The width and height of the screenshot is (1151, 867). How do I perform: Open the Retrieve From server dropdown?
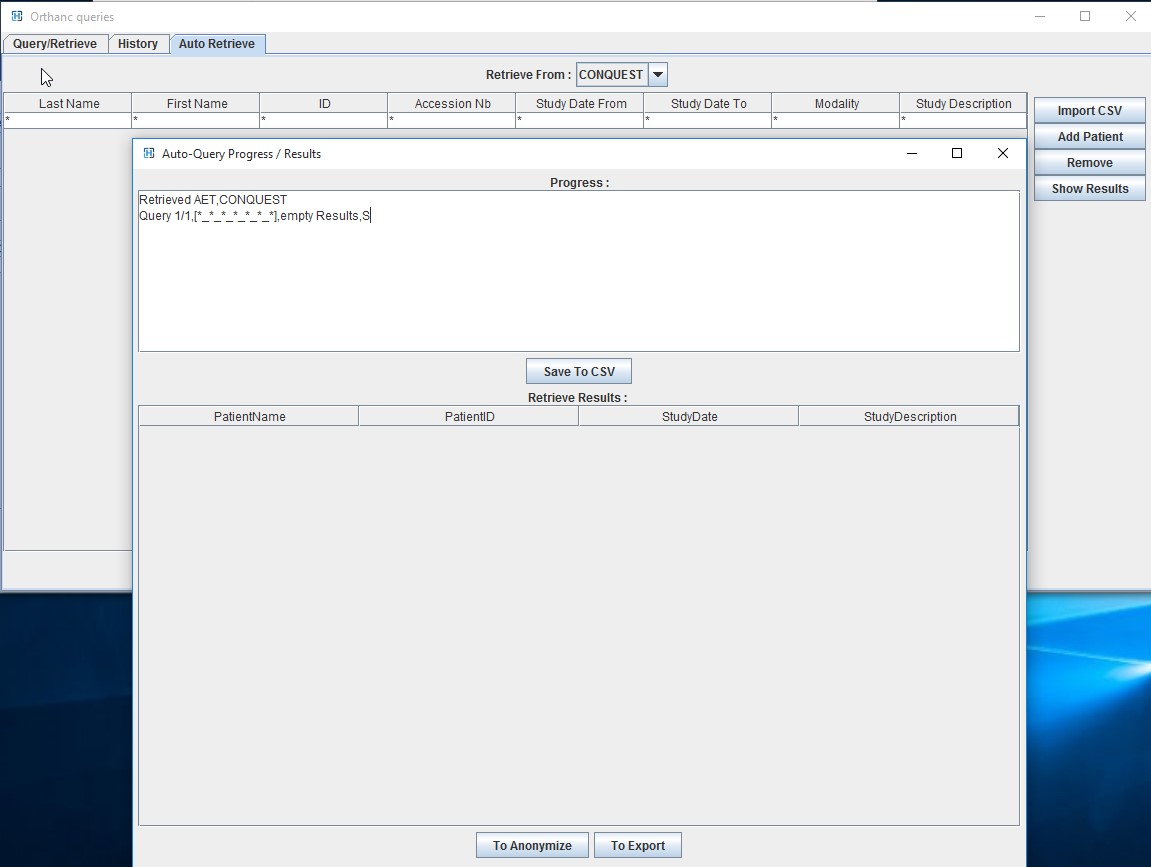[657, 73]
